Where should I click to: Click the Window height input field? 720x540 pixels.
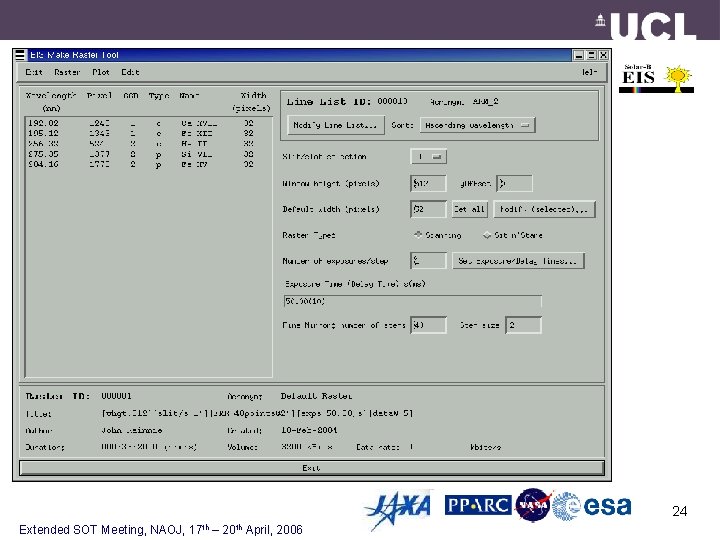428,183
